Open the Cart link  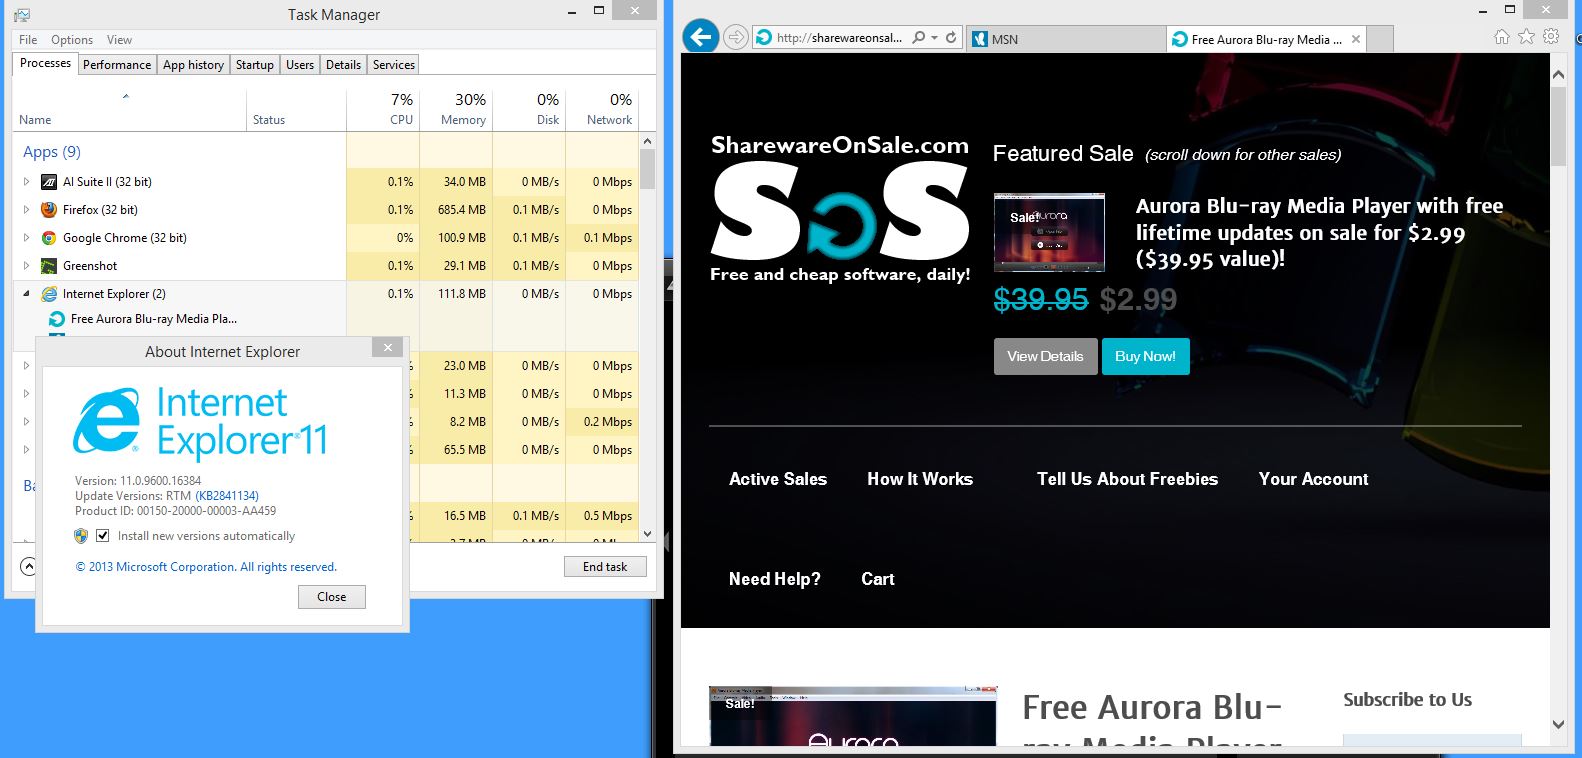coord(878,579)
